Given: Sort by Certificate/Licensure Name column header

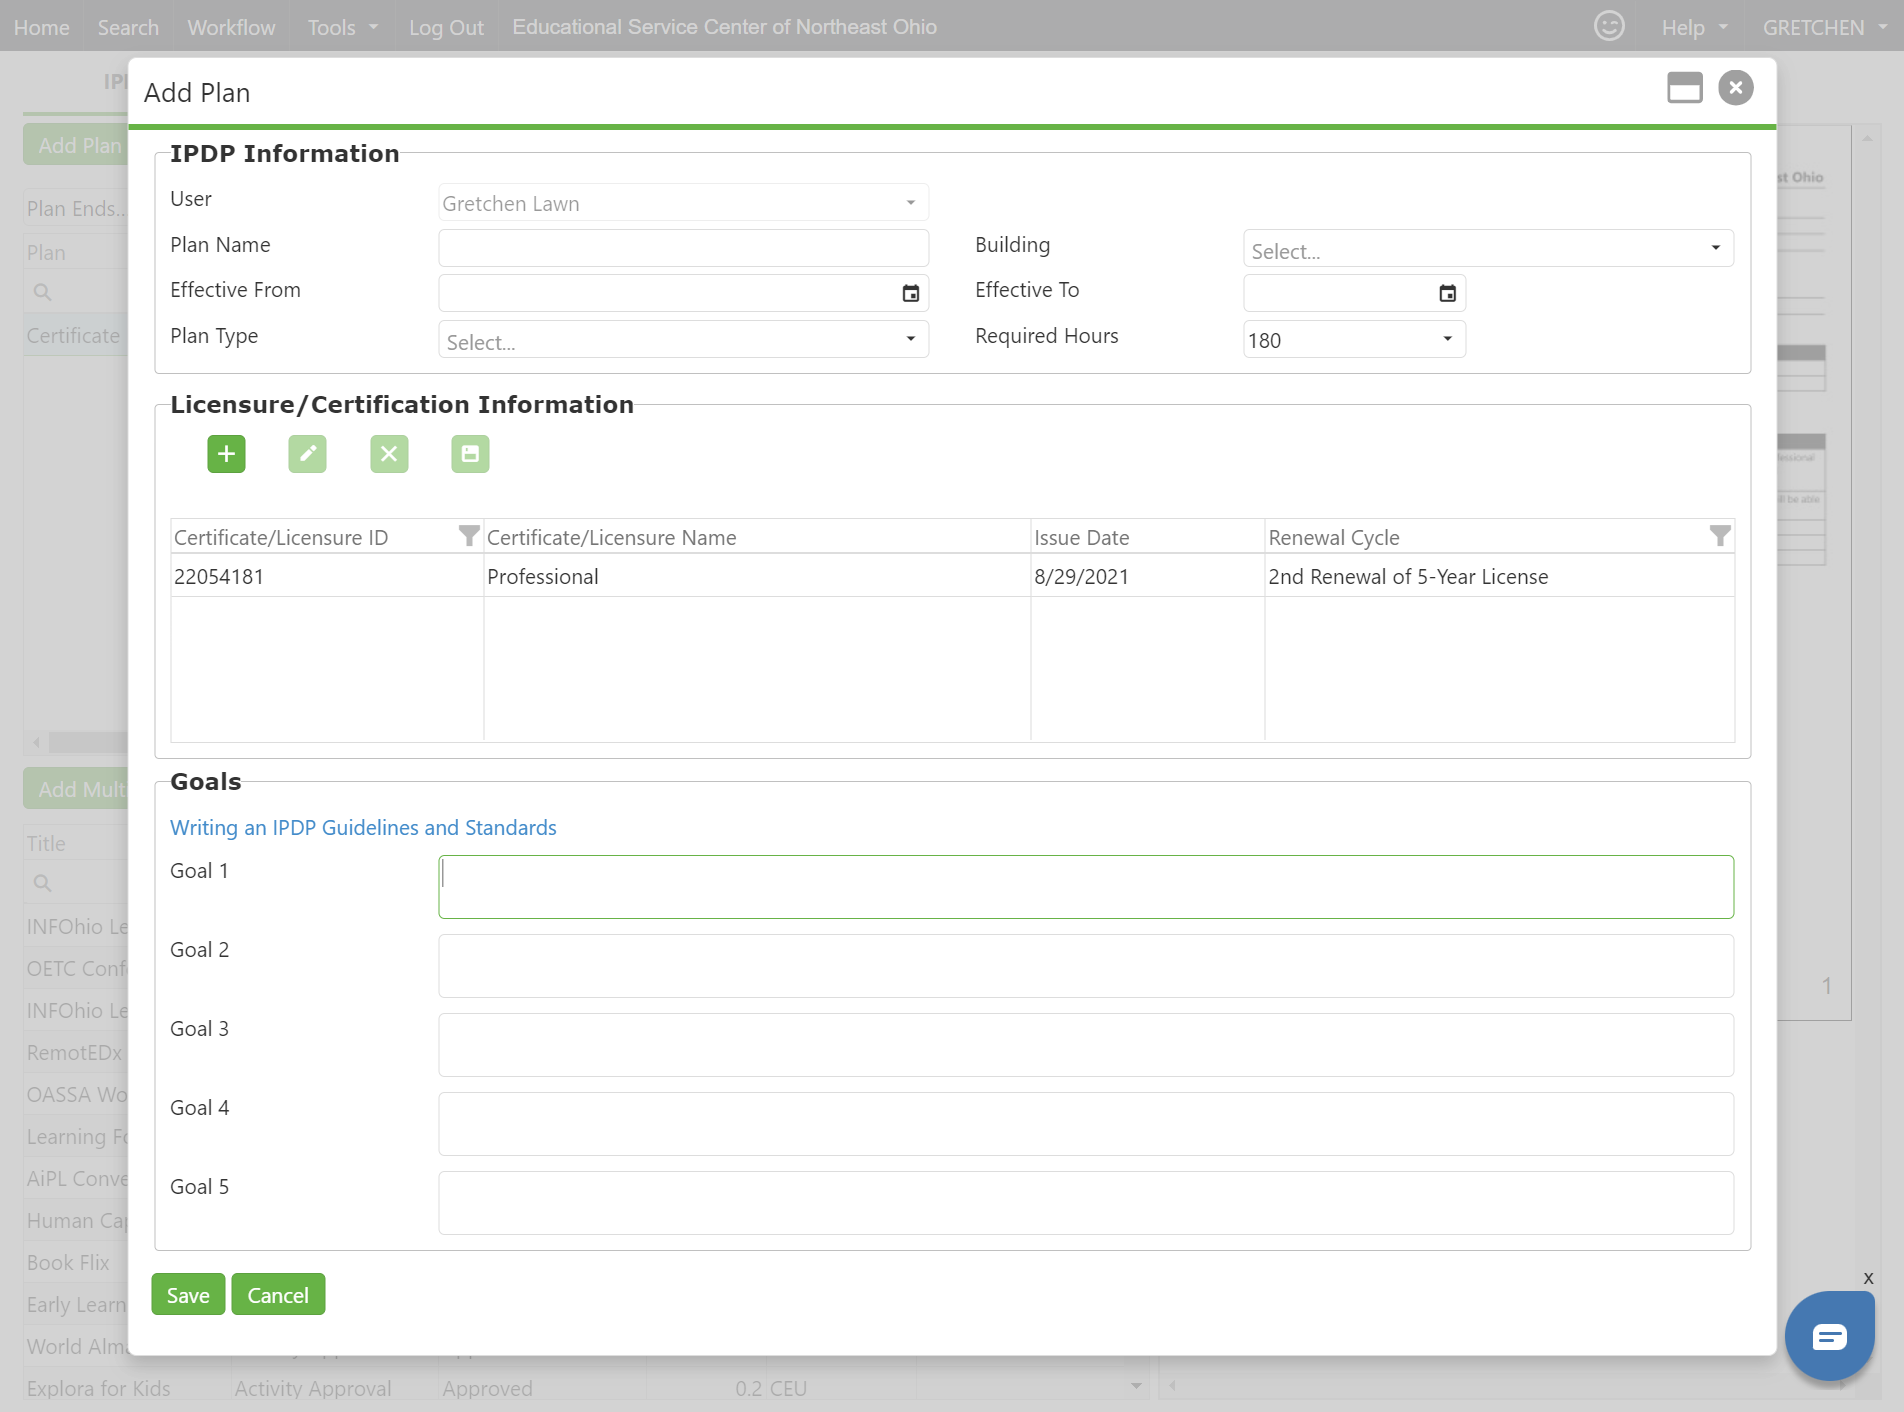Looking at the screenshot, I should (x=757, y=537).
